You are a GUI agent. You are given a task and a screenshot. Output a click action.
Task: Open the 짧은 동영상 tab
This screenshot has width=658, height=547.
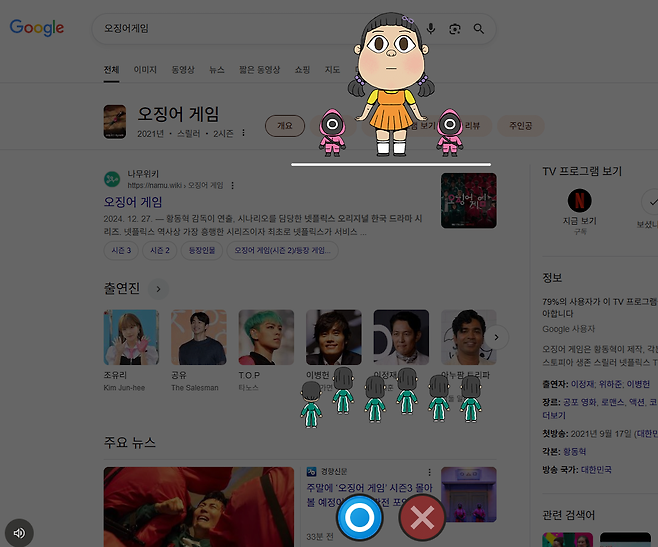click(259, 70)
